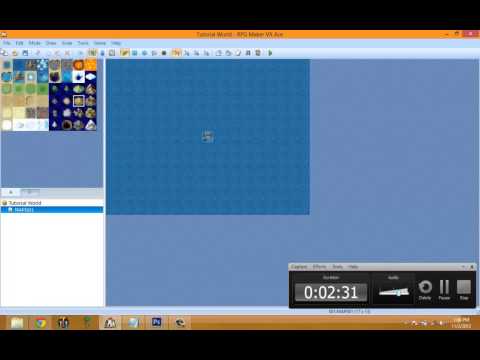Stop the screen recording
The image size is (480, 360).
tap(464, 290)
